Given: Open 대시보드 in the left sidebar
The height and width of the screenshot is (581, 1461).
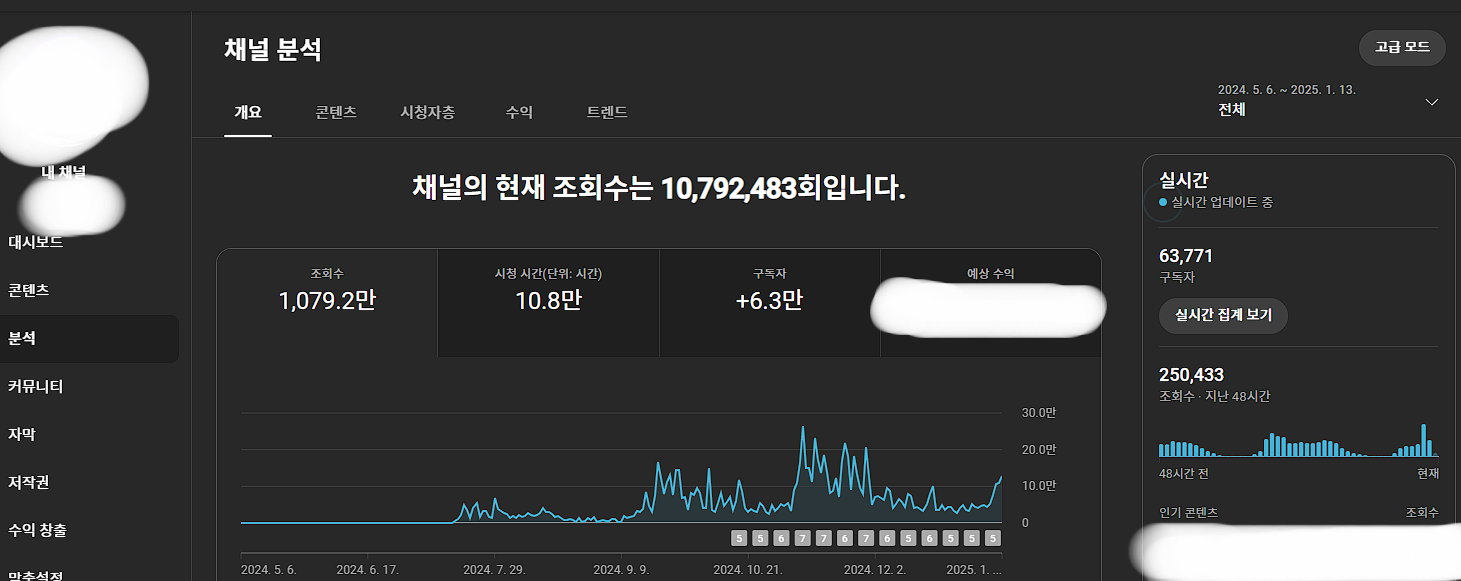Looking at the screenshot, I should (x=36, y=241).
